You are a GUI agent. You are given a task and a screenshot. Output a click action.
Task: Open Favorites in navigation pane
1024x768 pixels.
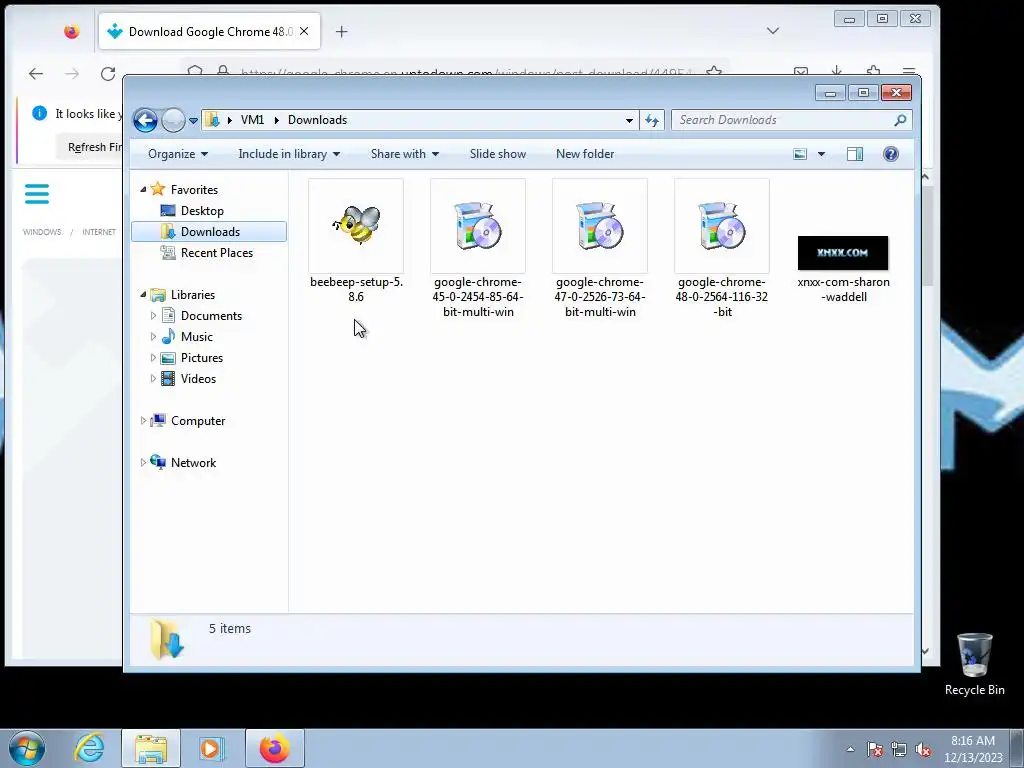[194, 189]
